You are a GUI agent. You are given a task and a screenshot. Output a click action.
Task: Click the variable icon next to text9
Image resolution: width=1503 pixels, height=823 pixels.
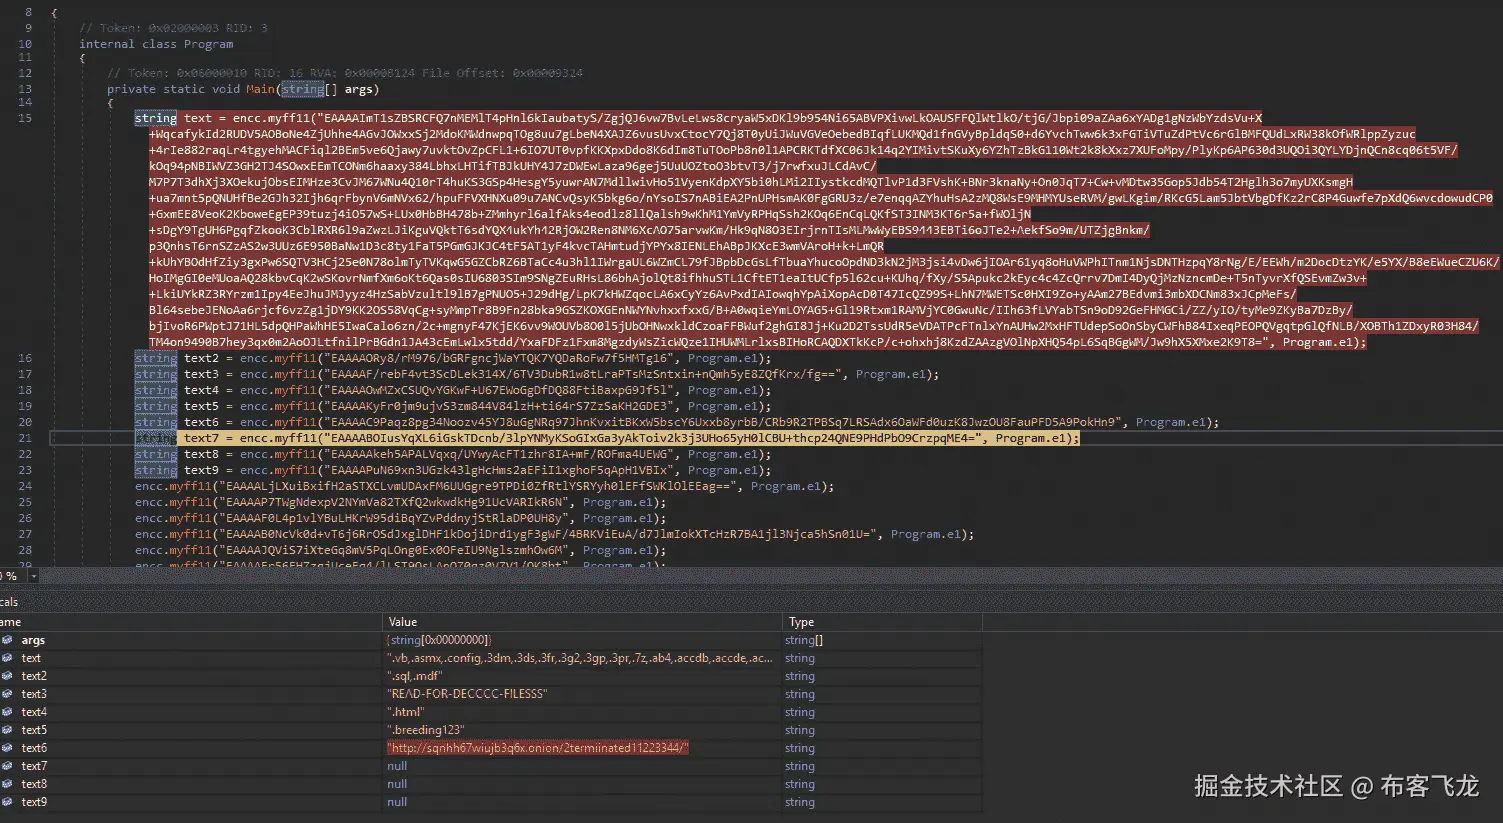pos(7,802)
